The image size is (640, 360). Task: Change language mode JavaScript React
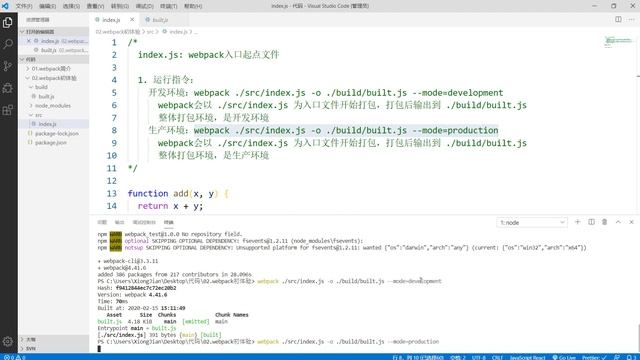[x=527, y=357]
